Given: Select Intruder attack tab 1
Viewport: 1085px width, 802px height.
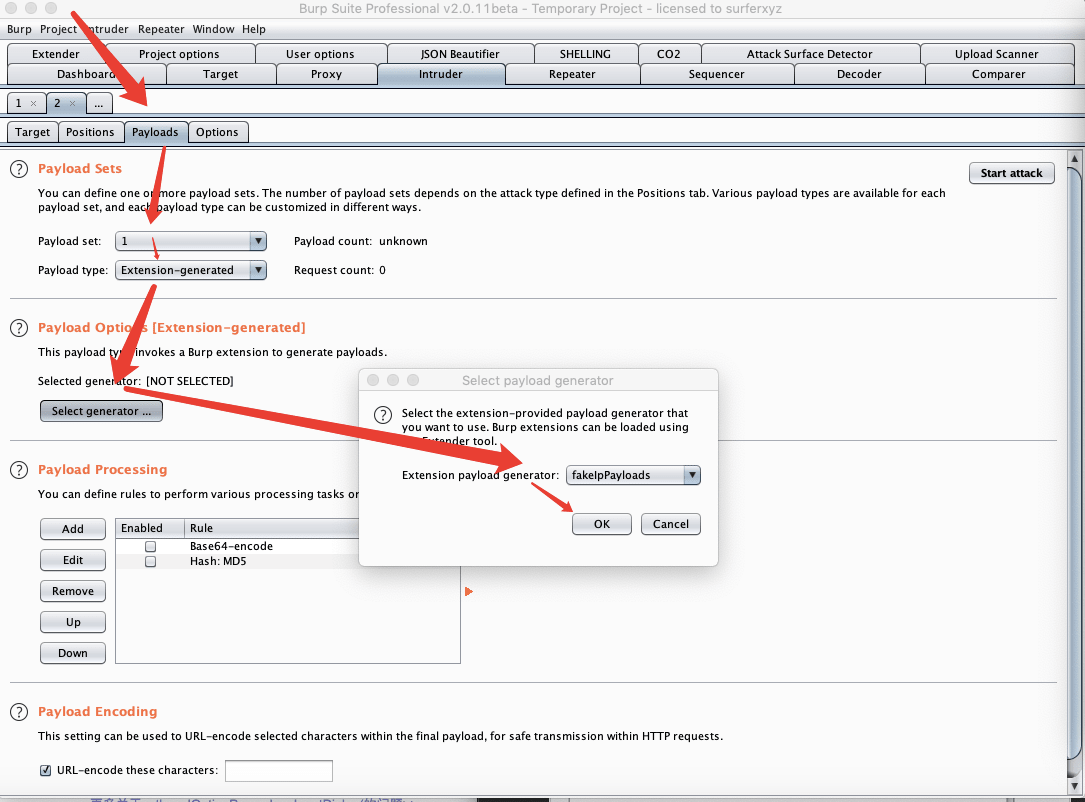Looking at the screenshot, I should [19, 103].
